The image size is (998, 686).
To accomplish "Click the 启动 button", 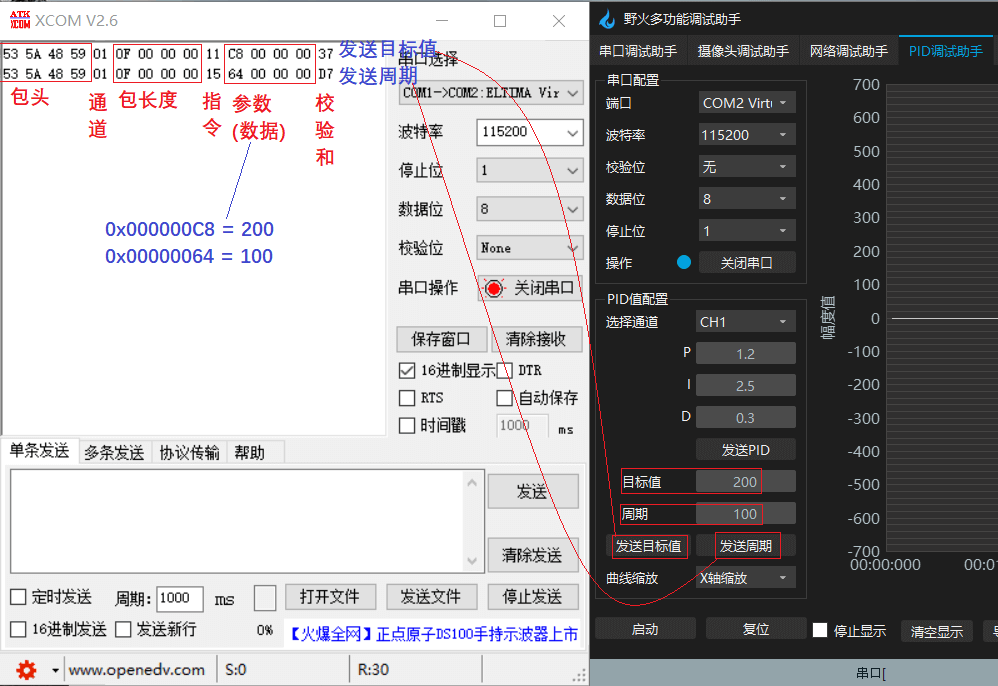I will [x=645, y=629].
